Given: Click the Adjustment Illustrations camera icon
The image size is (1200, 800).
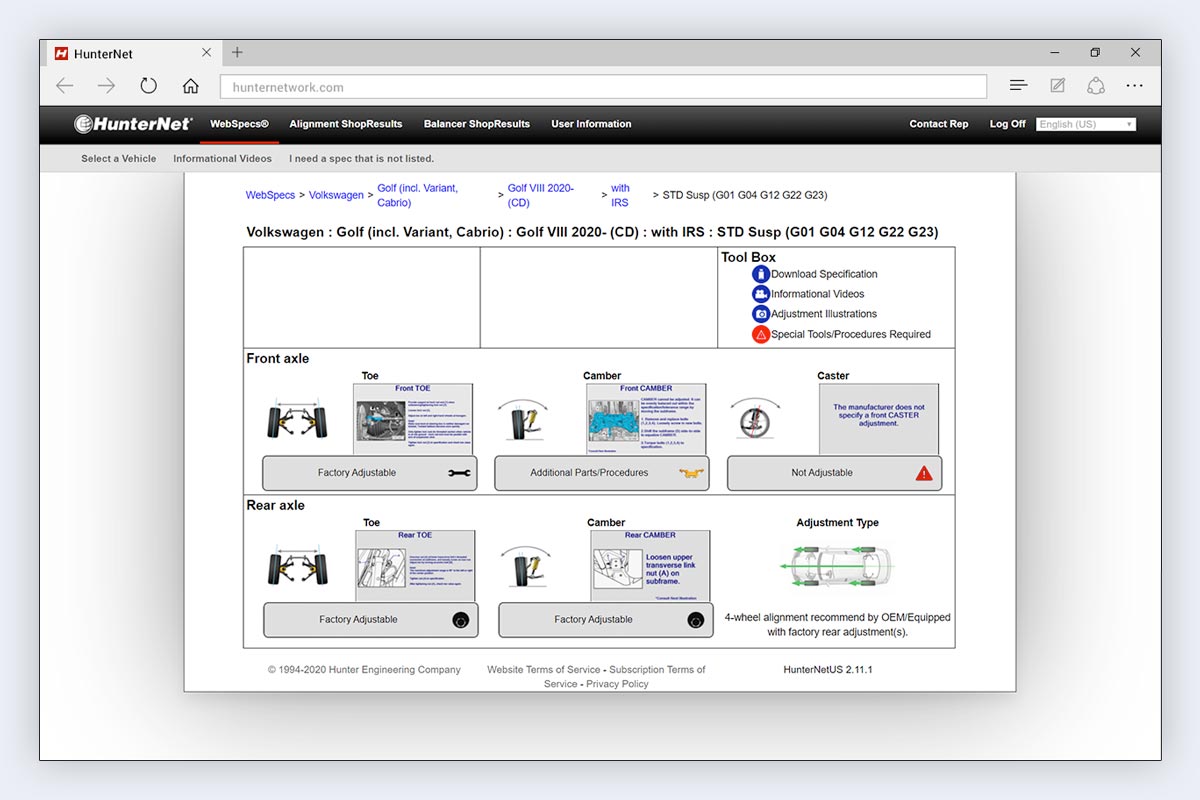Looking at the screenshot, I should [761, 314].
